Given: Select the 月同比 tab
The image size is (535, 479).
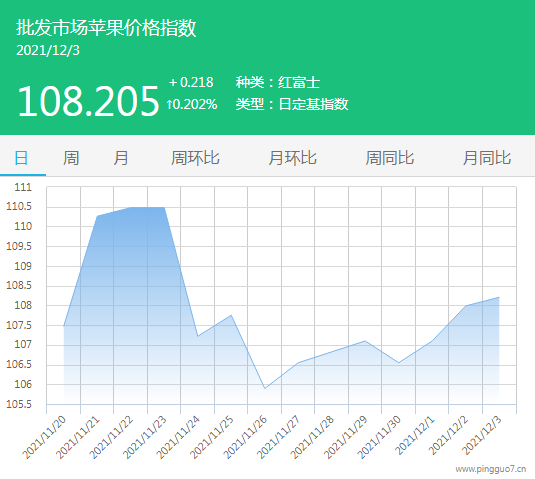Looking at the screenshot, I should [x=487, y=158].
